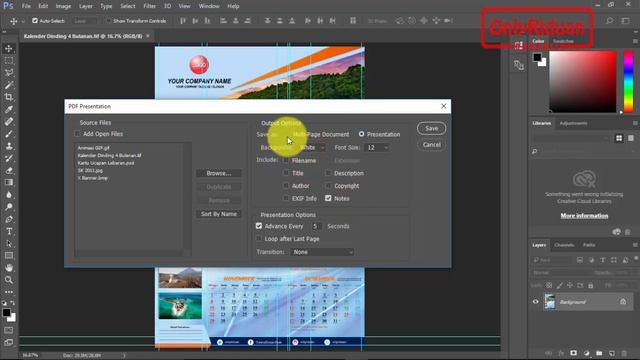Select the Gradient tool
Image resolution: width=640 pixels, height=360 pixels.
(x=9, y=182)
